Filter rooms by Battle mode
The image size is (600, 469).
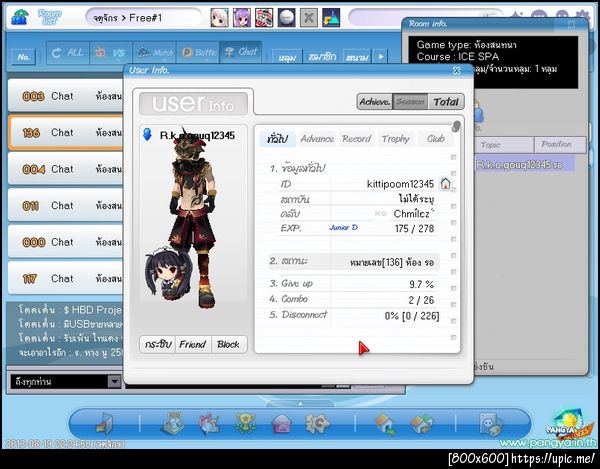click(198, 52)
